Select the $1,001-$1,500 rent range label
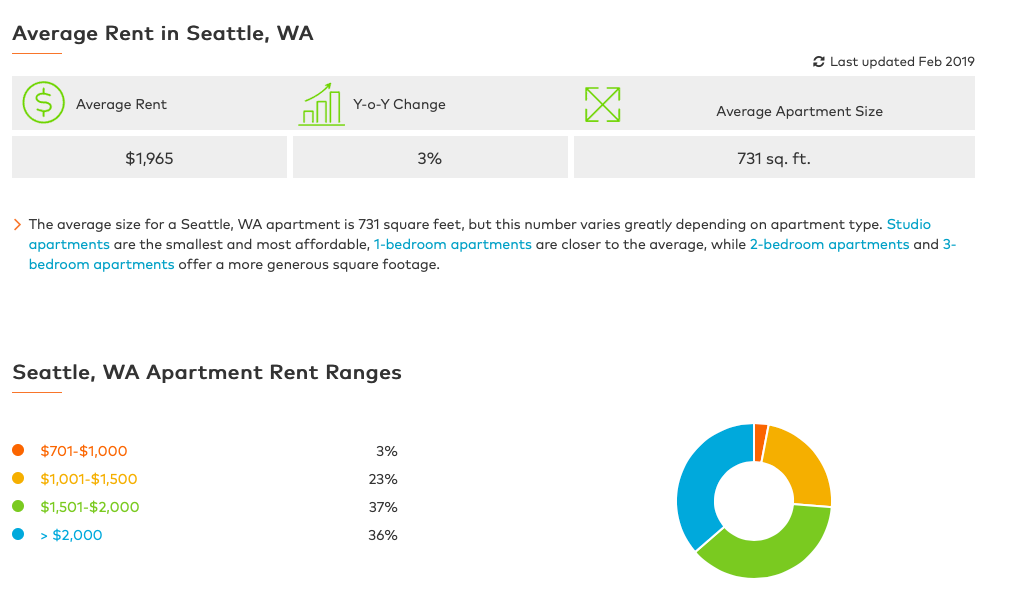The height and width of the screenshot is (592, 1016). click(89, 479)
